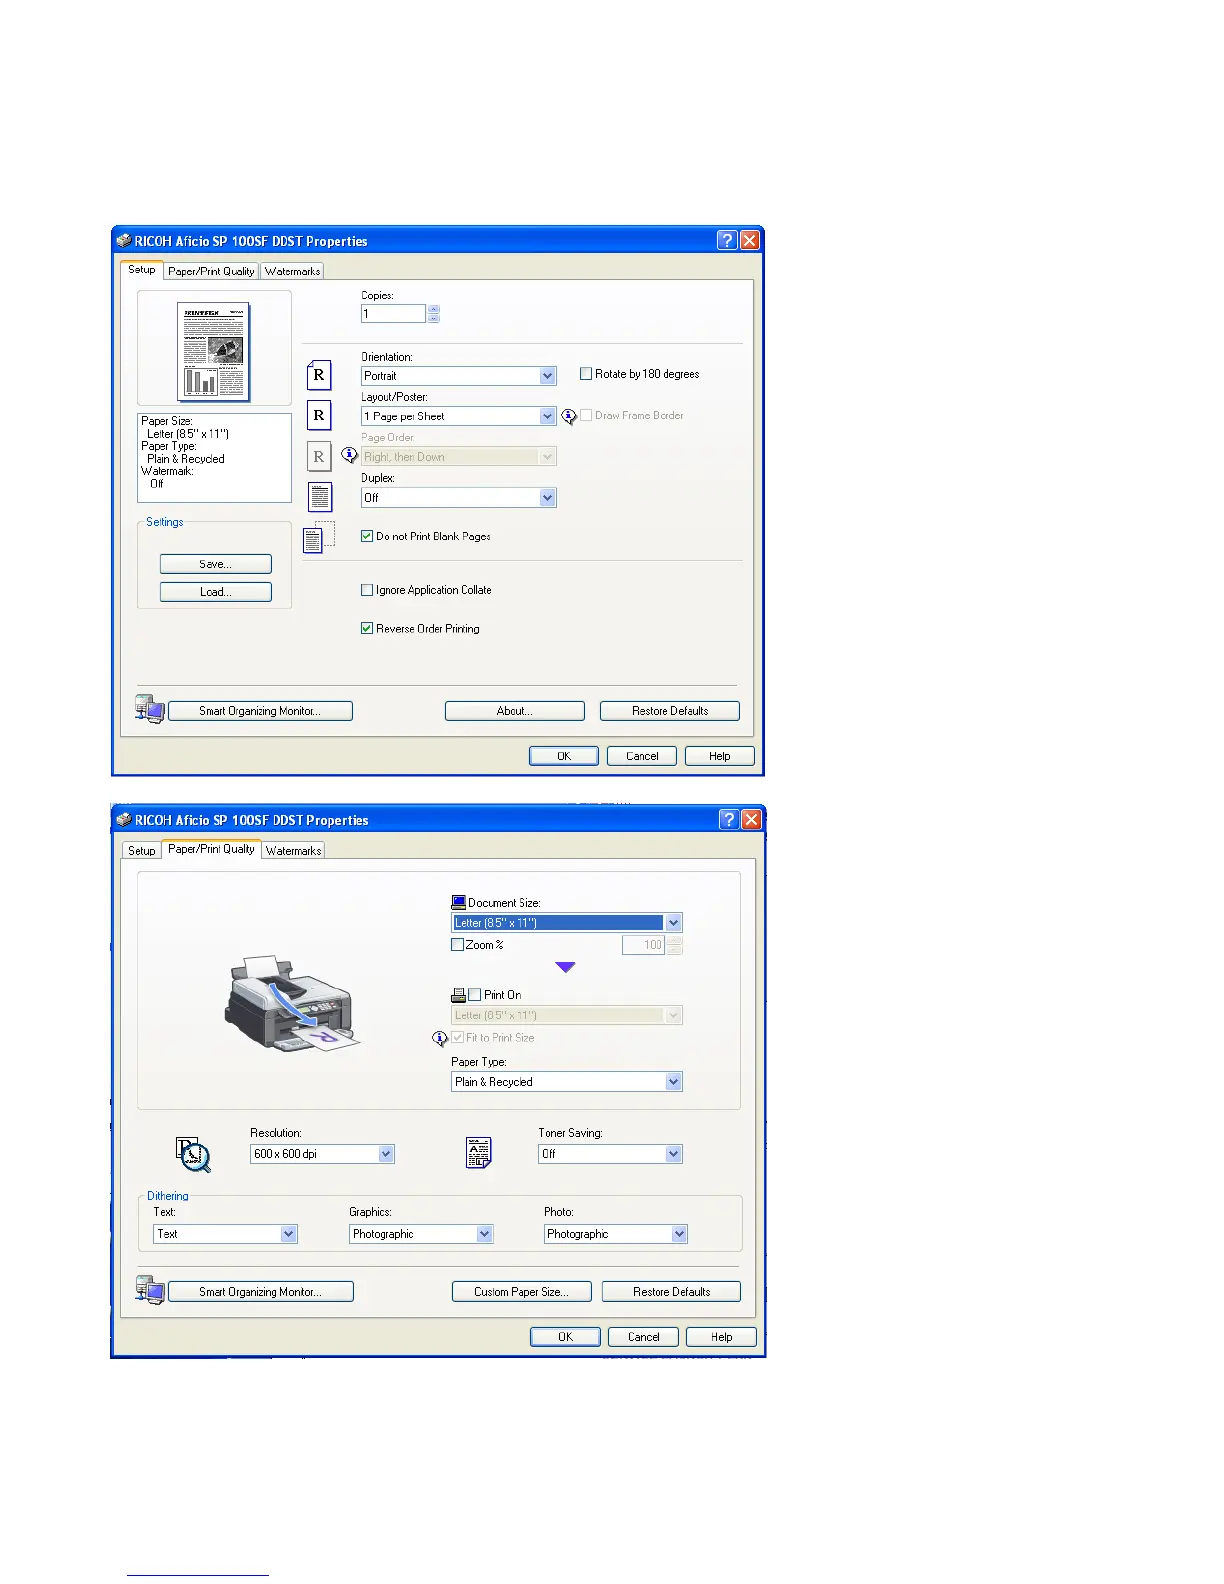Switch to Watermarks tab in Setup window
The width and height of the screenshot is (1224, 1584).
click(x=292, y=271)
